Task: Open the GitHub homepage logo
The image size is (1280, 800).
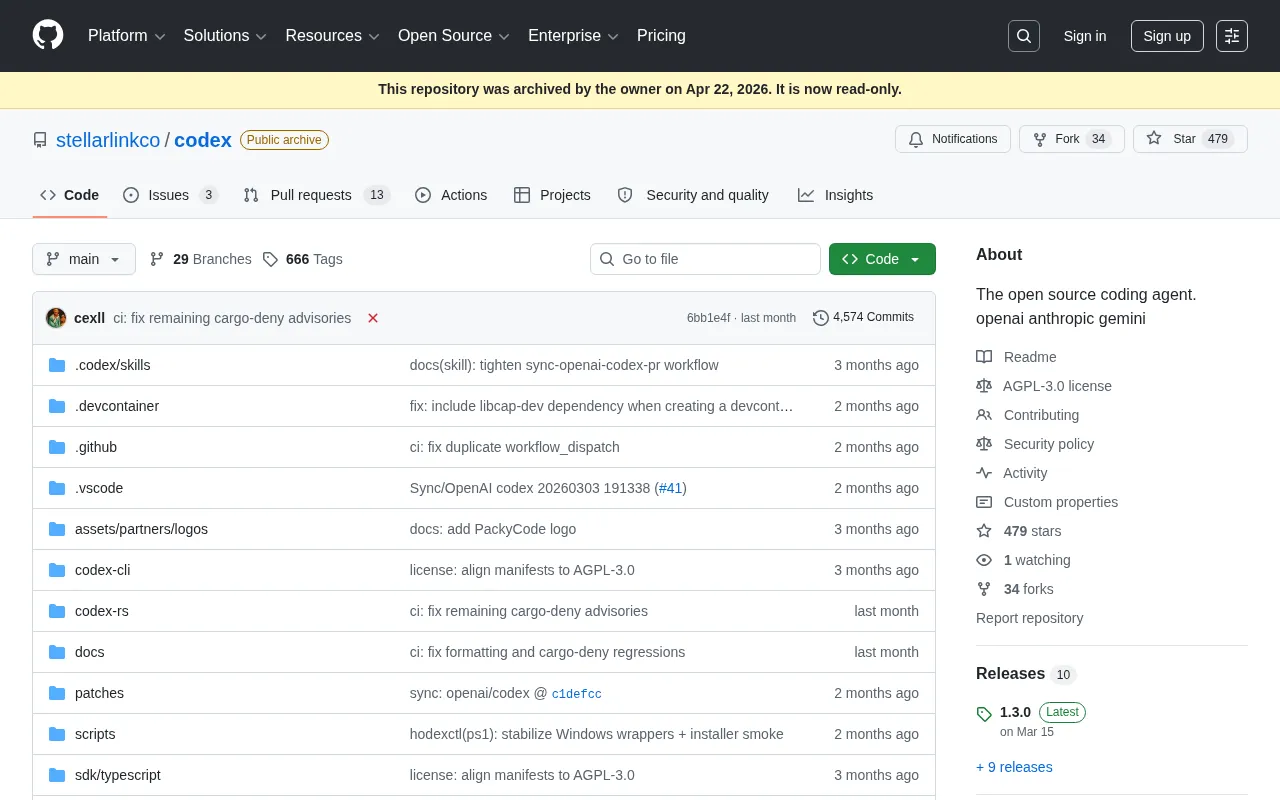Action: (x=48, y=36)
